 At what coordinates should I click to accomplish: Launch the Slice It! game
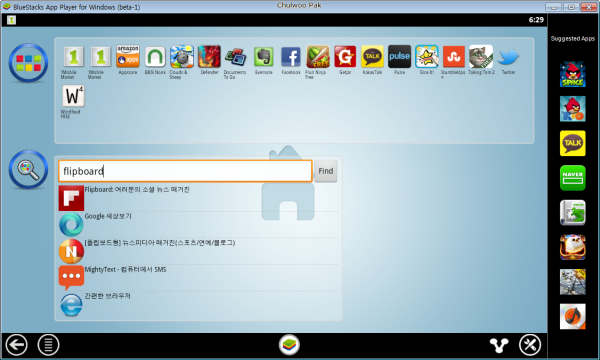[x=427, y=57]
